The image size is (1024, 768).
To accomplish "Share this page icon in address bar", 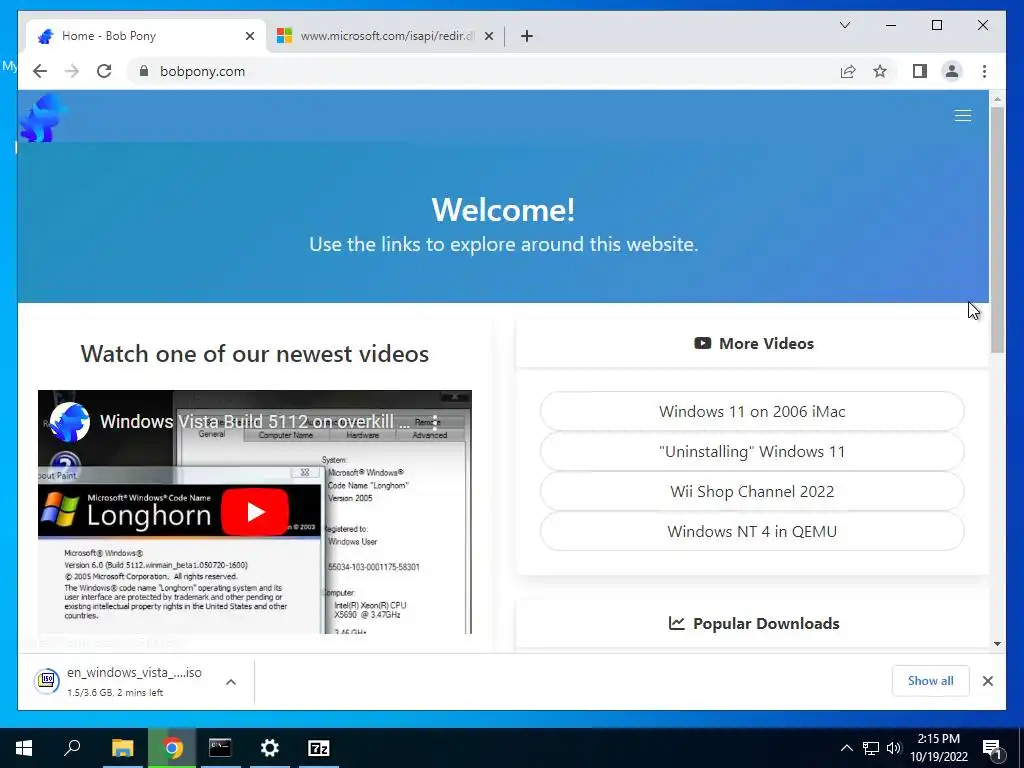I will click(x=848, y=71).
